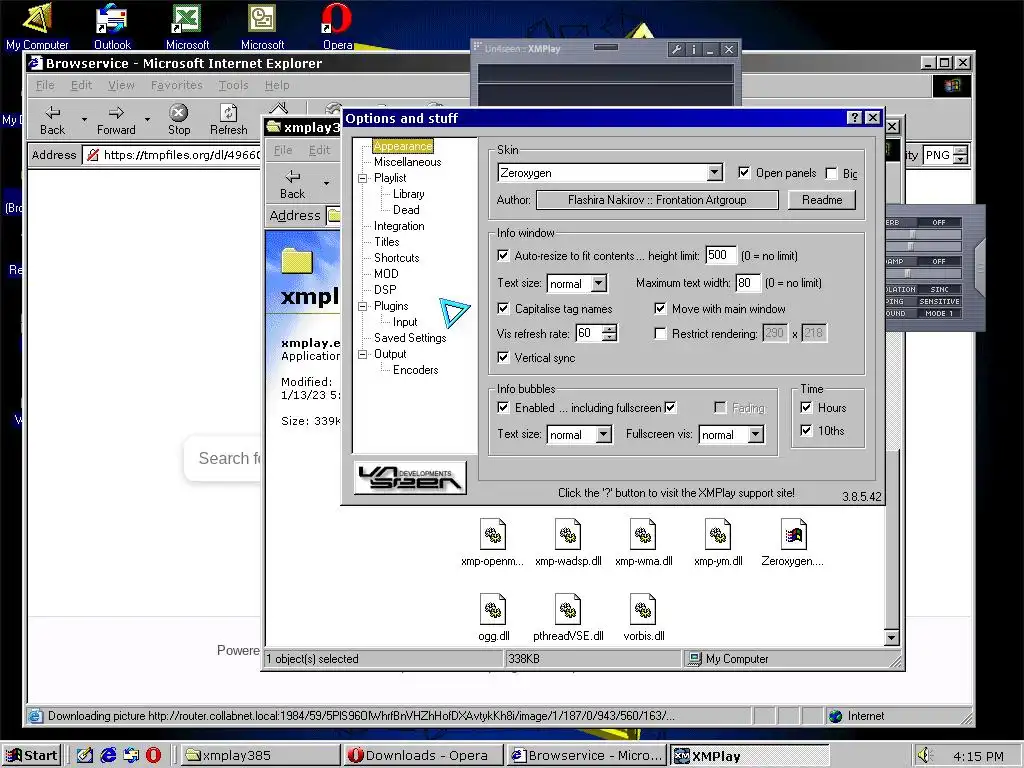Screen dimensions: 1024x768
Task: Open the Tools menu in Internet Explorer
Action: click(233, 85)
